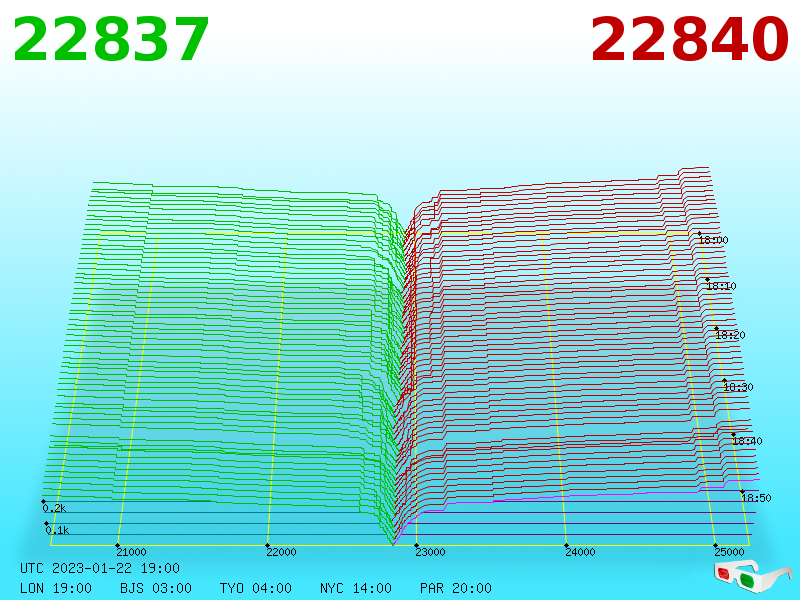This screenshot has height=600, width=800.
Task: Click the 25000 price axis label
Action: (729, 552)
